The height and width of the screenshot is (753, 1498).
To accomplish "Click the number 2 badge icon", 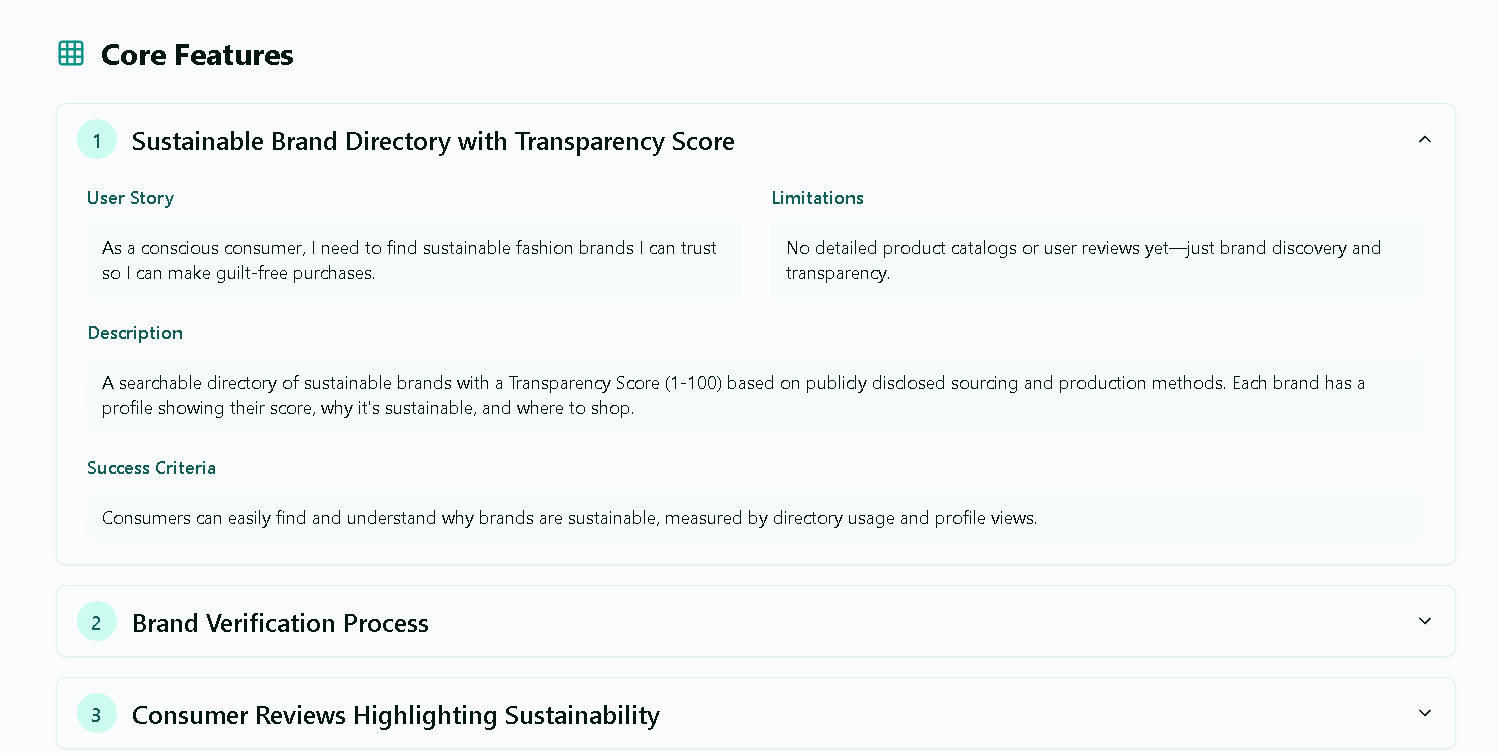I will click(97, 623).
